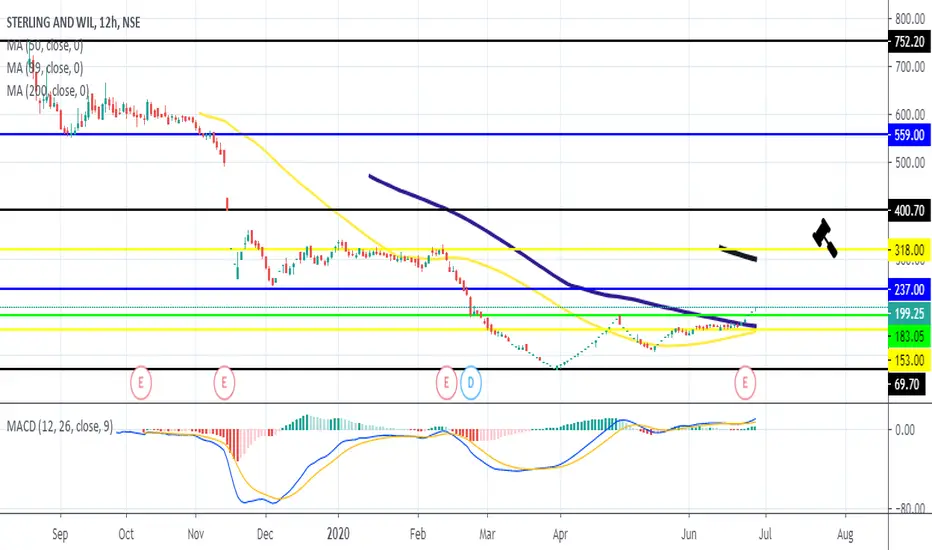Select the MA (50, close, 0) indicator label
This screenshot has height=550, width=932.
point(45,46)
